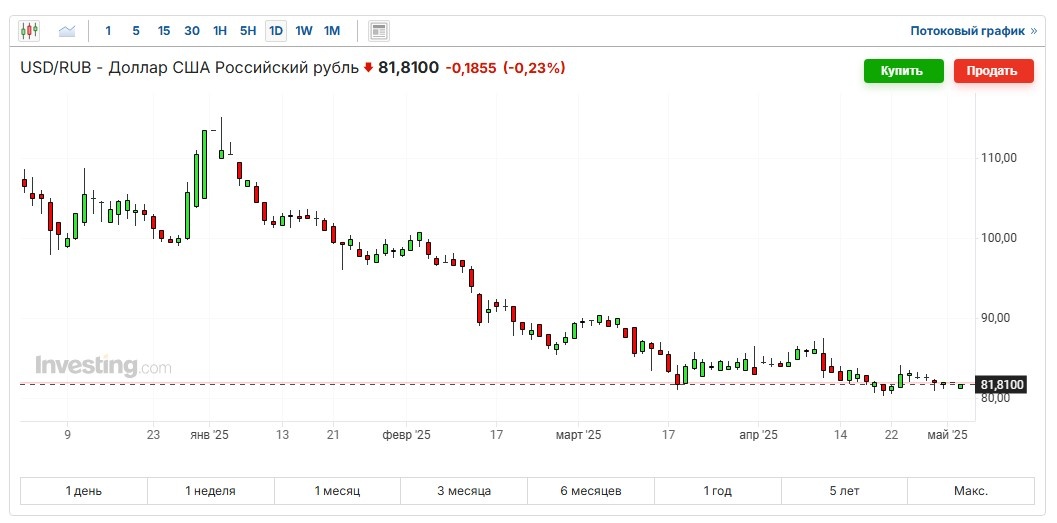Click the green Купить button
1057x523 pixels.
903,71
